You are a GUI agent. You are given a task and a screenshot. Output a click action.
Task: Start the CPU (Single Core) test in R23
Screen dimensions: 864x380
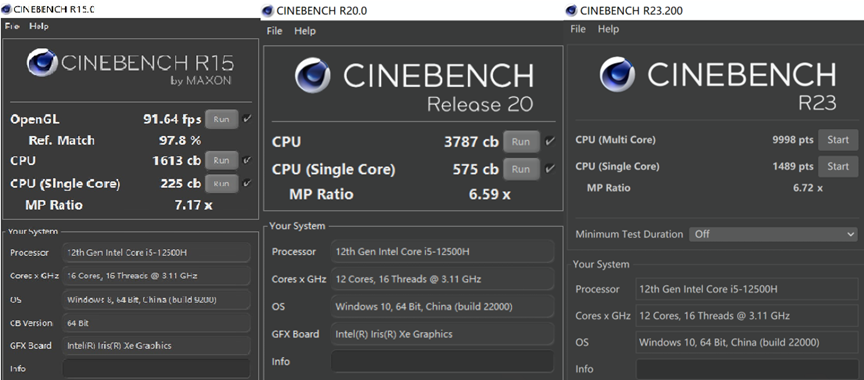[838, 166]
